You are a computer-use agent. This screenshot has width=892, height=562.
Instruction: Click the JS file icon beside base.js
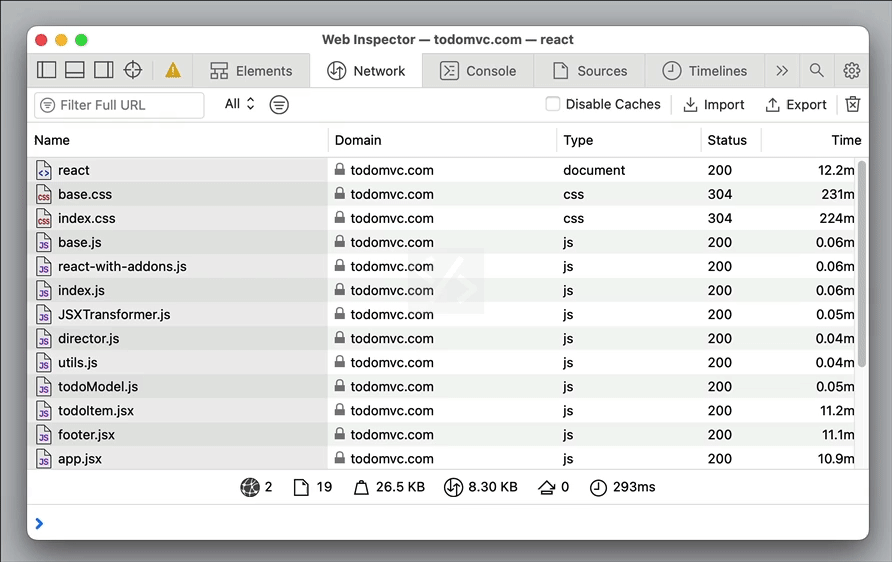[x=44, y=242]
